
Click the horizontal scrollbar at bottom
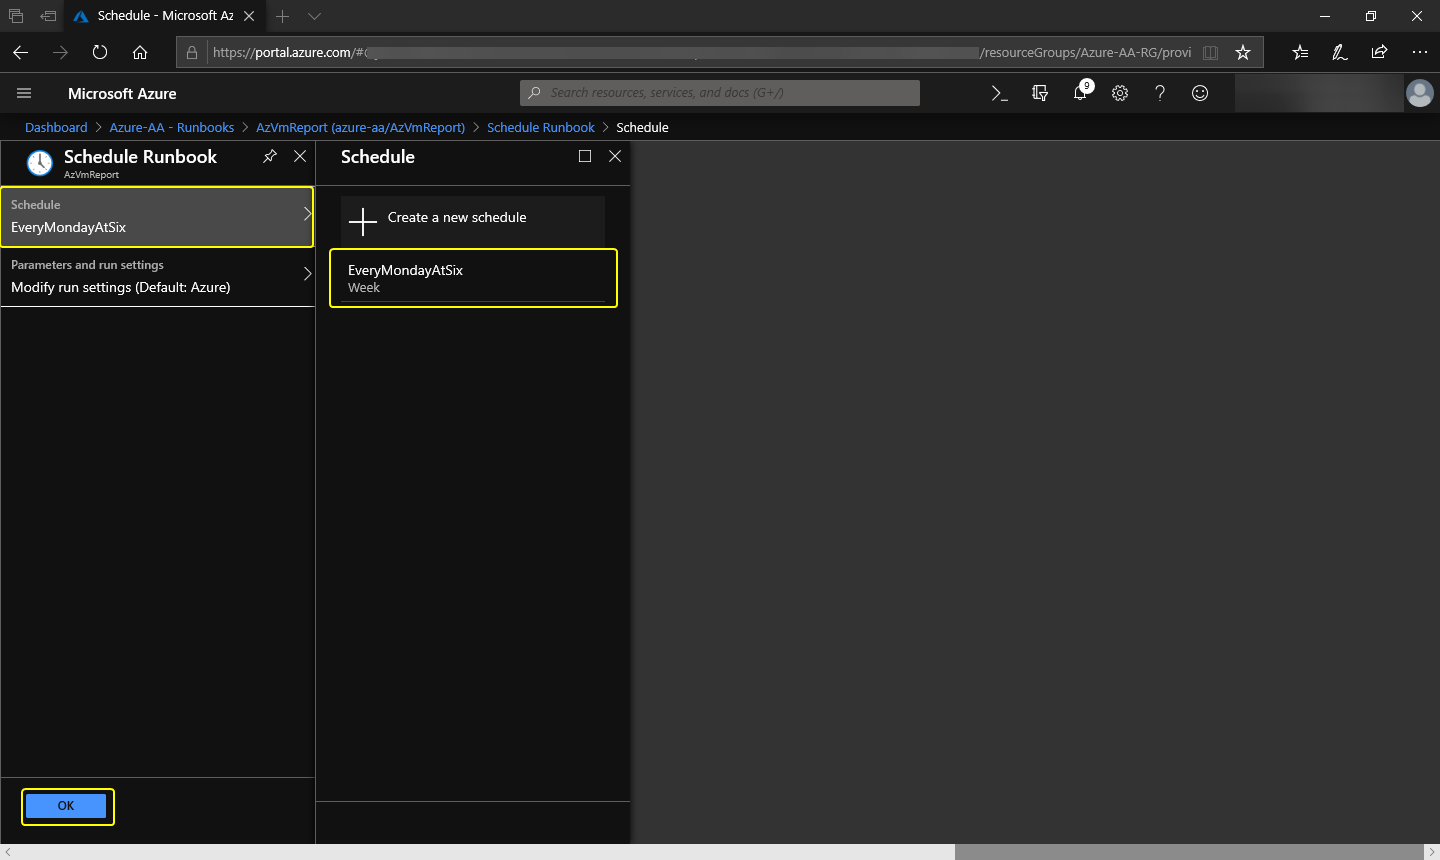1188,852
